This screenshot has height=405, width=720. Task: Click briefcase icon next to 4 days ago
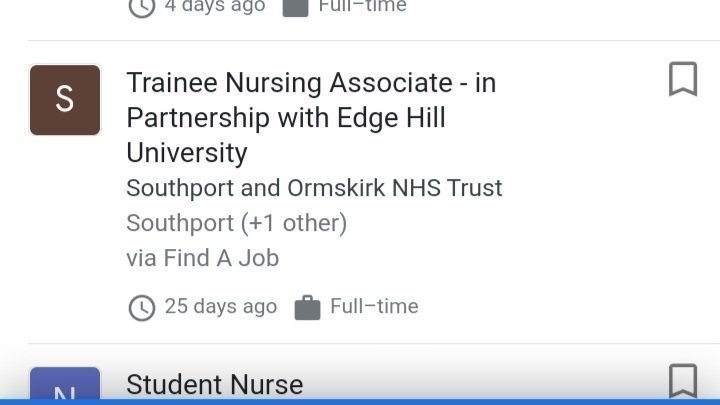(x=295, y=6)
